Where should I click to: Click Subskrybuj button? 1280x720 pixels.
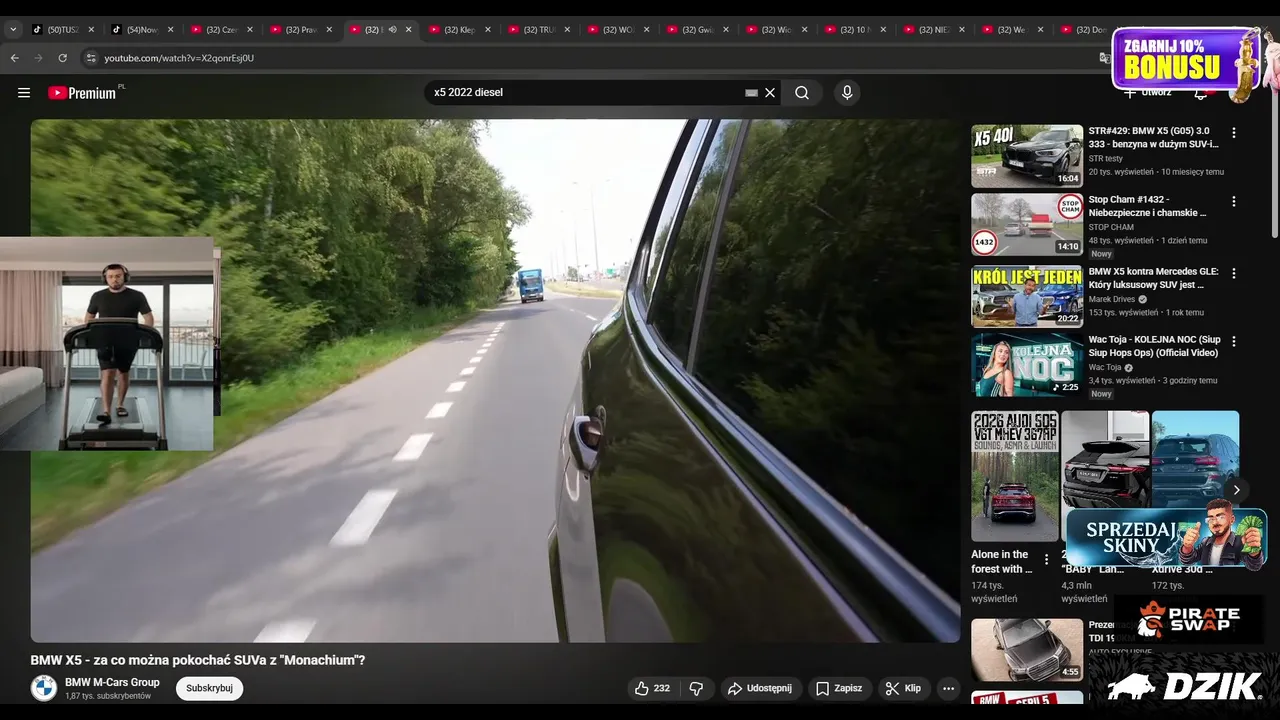[209, 688]
